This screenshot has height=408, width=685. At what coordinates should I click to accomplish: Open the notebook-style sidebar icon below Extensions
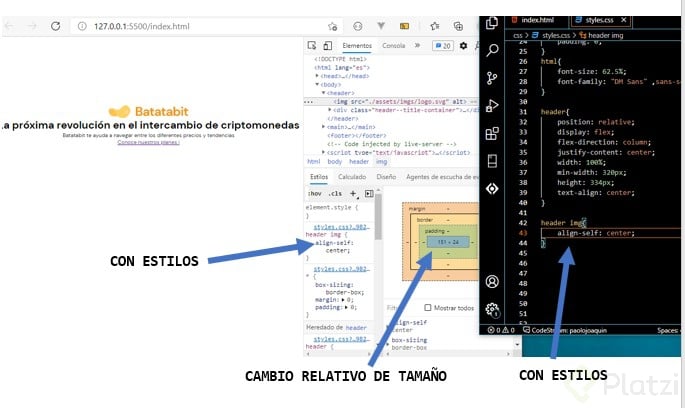(x=492, y=161)
